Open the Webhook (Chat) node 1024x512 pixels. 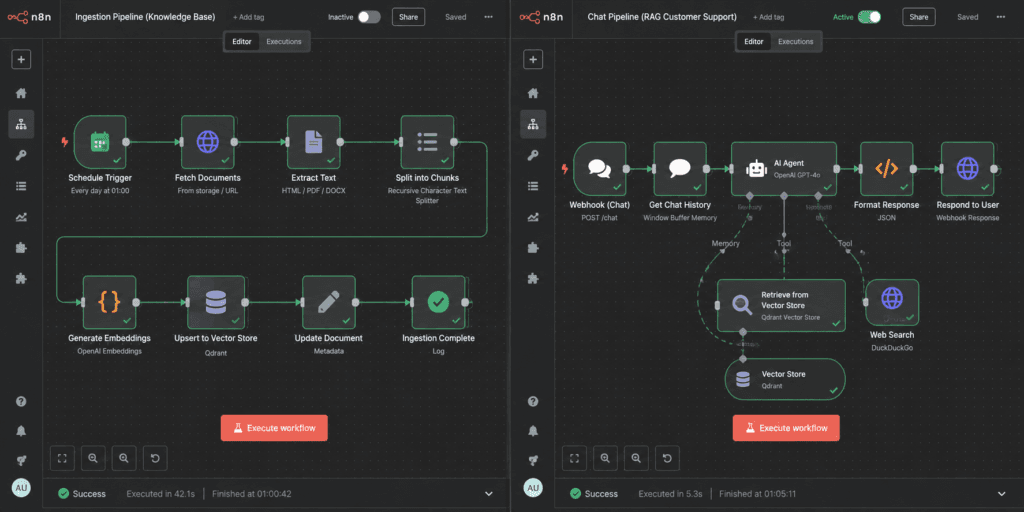600,169
